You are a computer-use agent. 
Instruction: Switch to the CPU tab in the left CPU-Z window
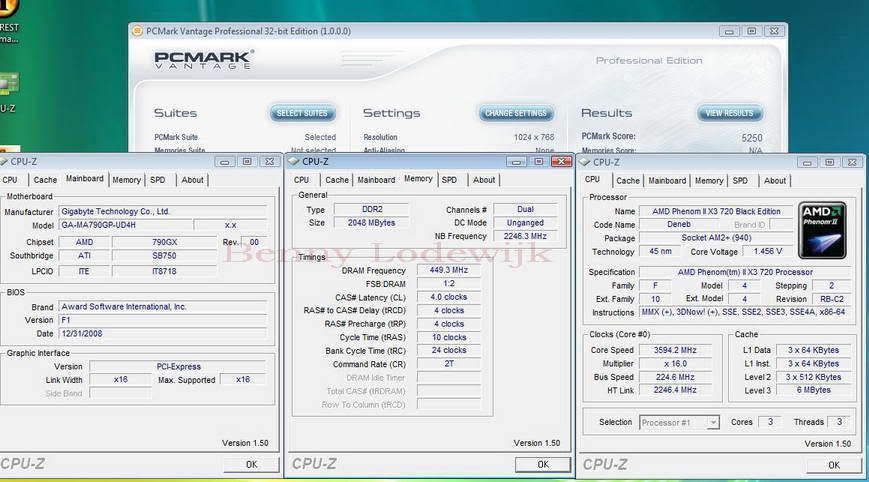[10, 180]
